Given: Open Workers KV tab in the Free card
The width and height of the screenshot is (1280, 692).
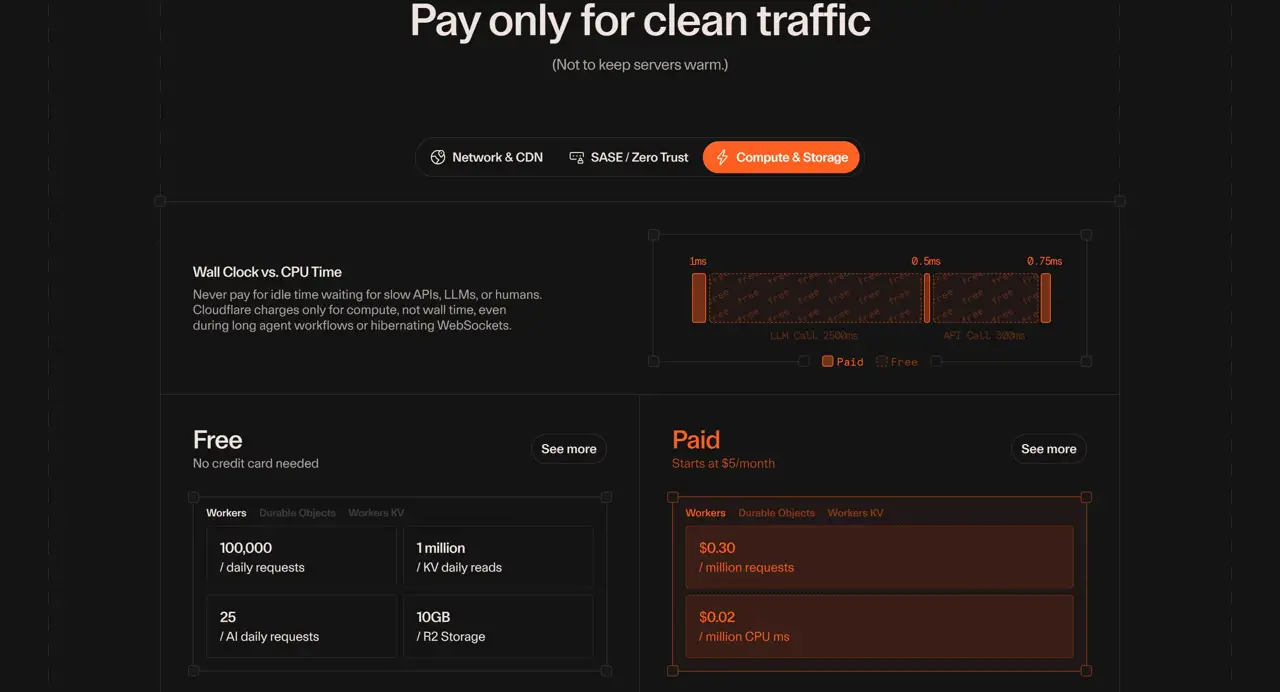Looking at the screenshot, I should tap(376, 513).
